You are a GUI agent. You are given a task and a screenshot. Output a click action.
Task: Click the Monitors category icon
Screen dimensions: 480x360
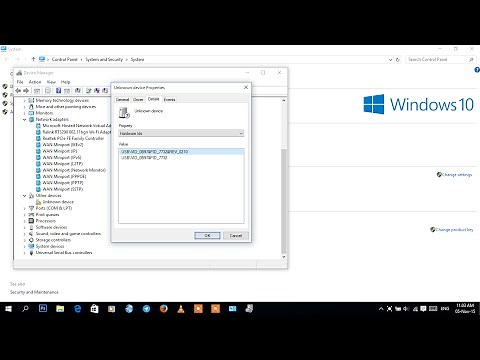click(31, 113)
